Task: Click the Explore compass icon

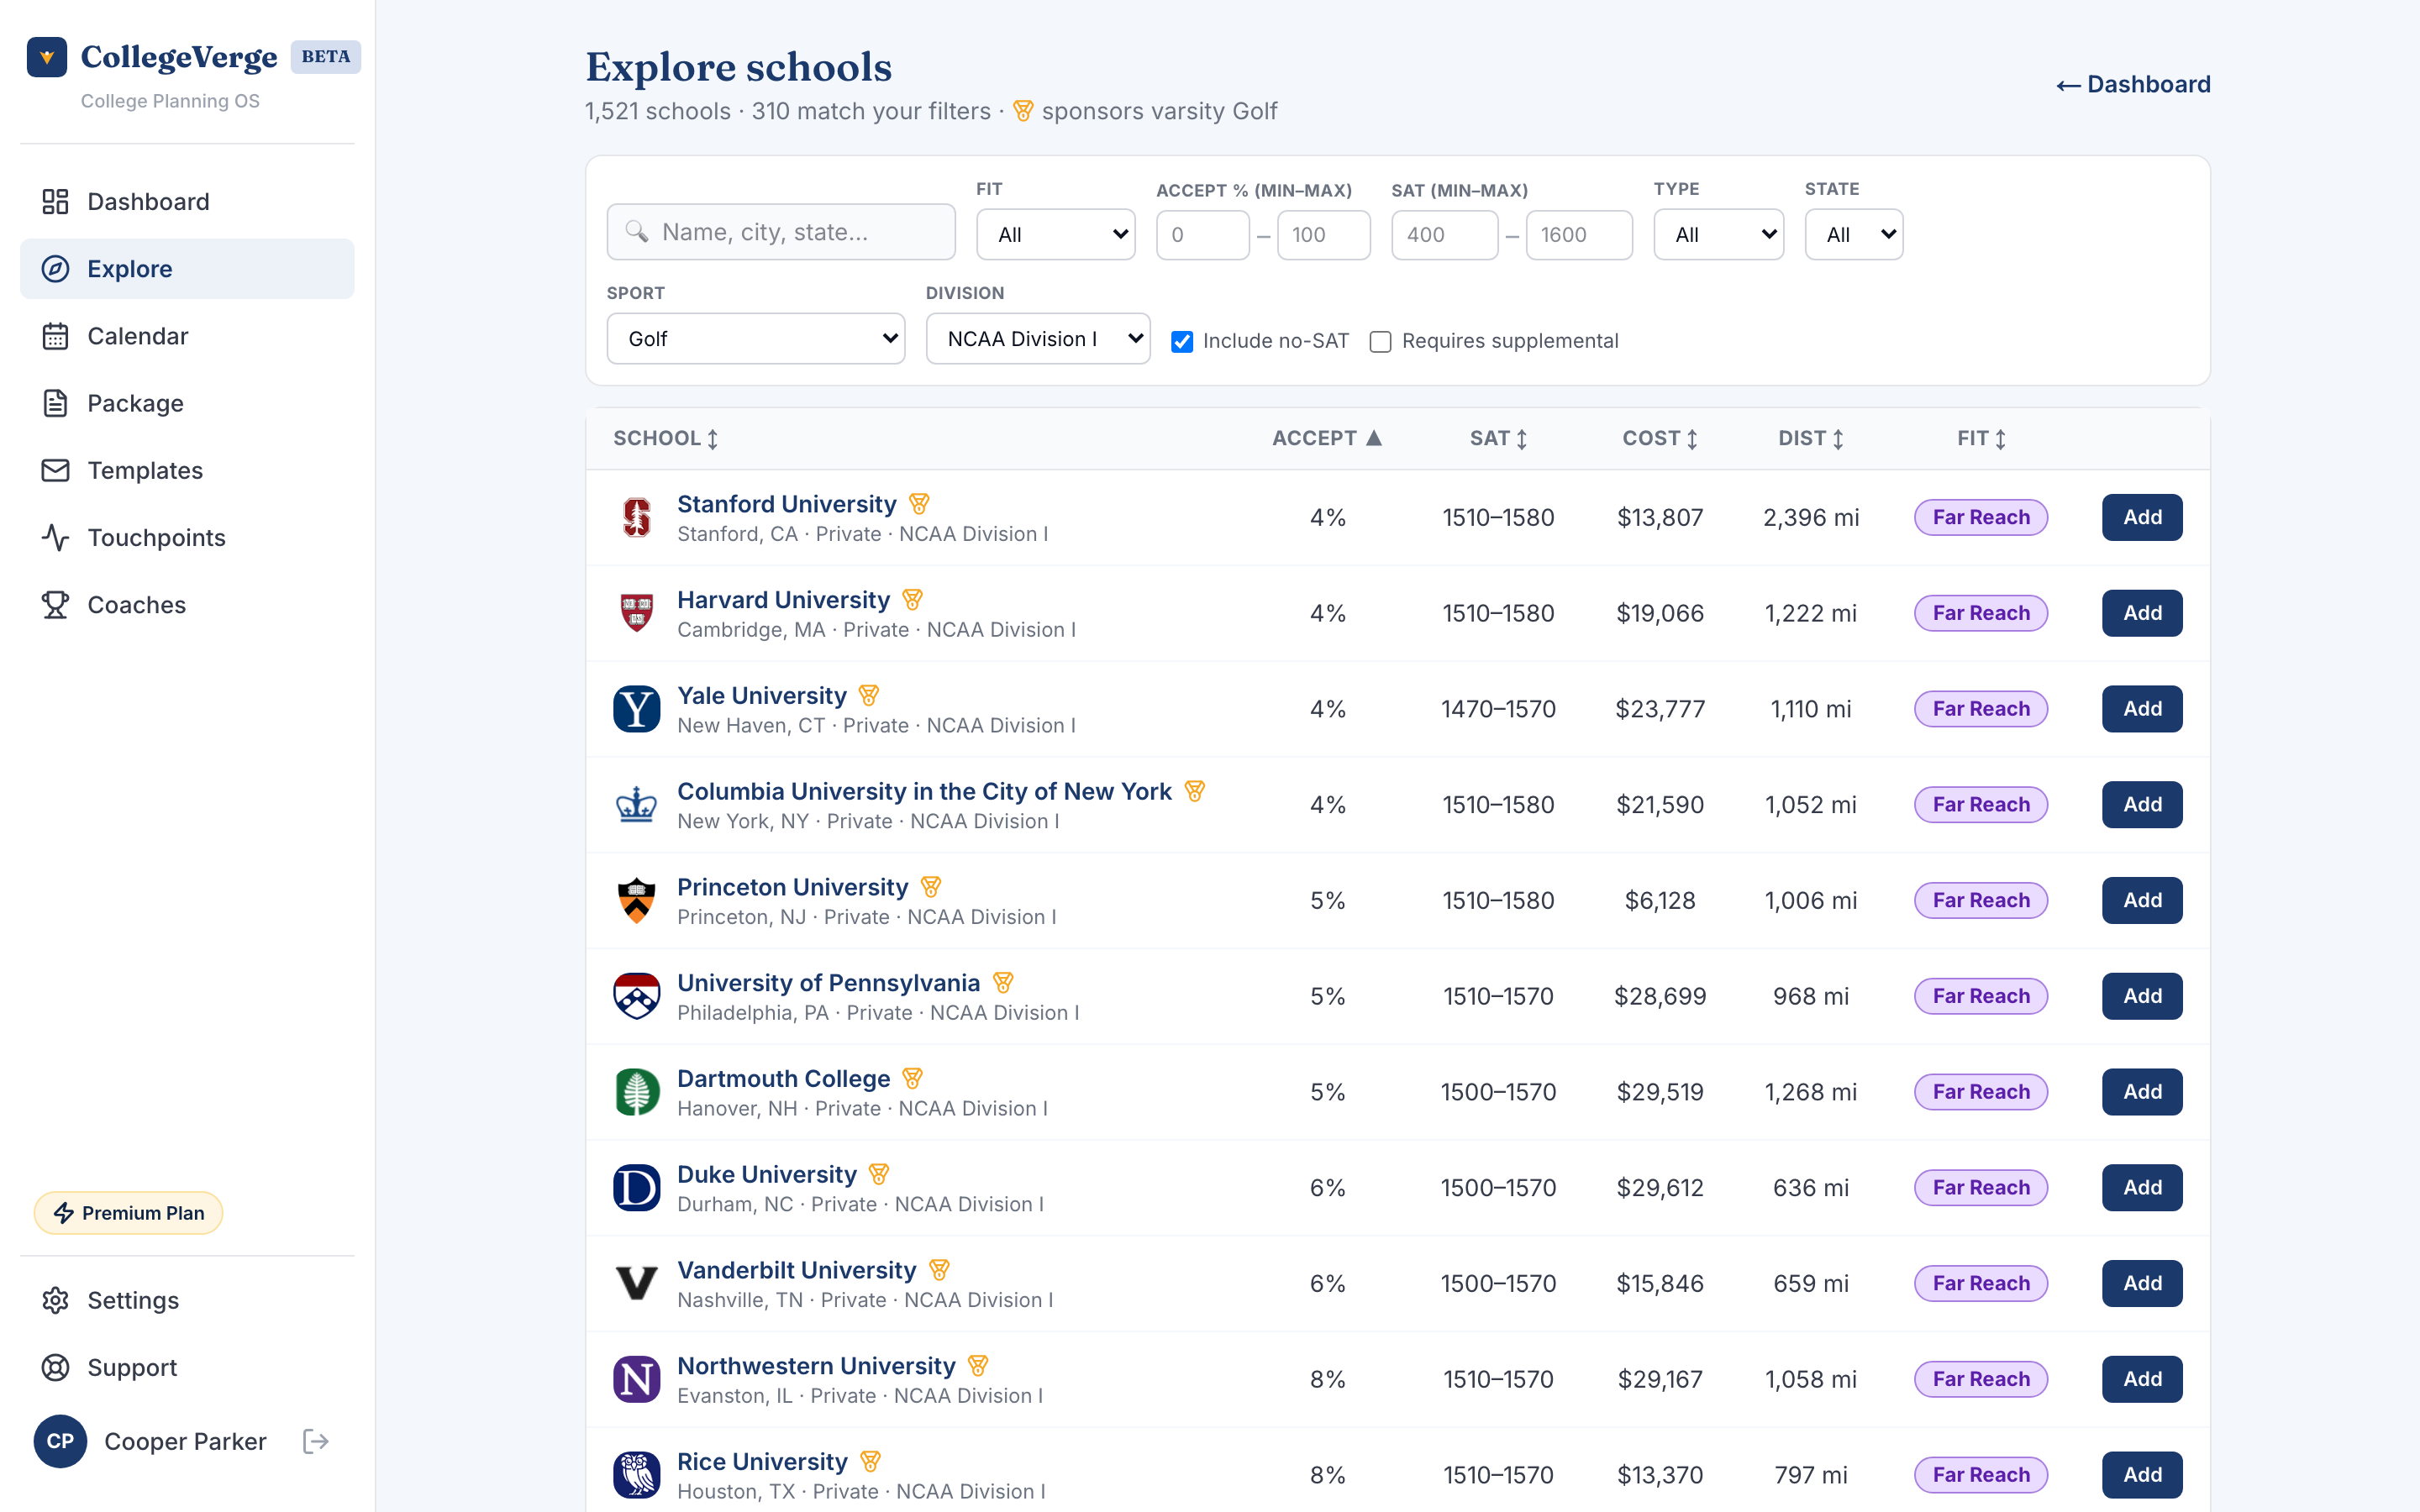Action: [55, 269]
